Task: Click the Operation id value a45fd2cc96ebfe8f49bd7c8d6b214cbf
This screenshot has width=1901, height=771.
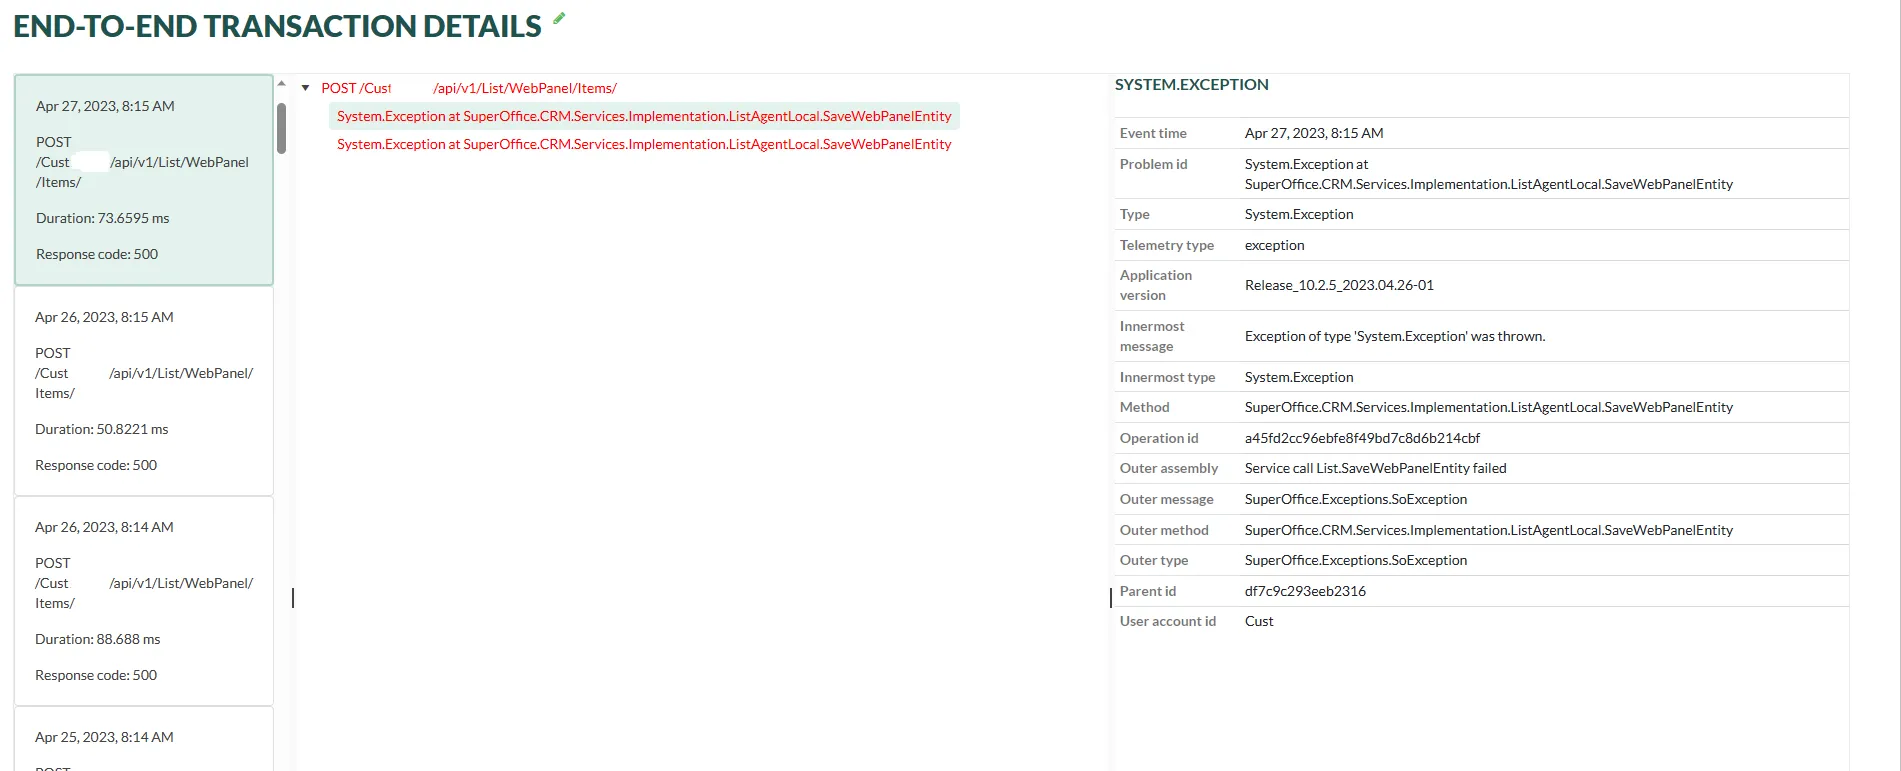Action: point(1362,438)
